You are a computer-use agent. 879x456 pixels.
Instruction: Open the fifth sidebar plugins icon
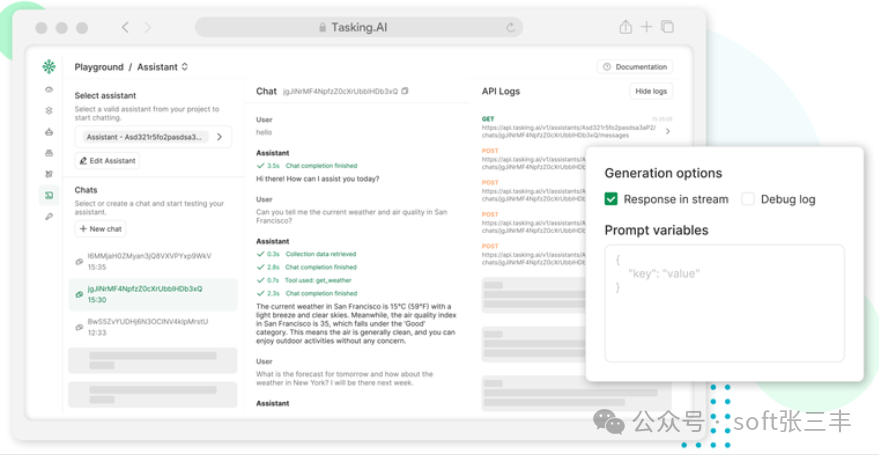pos(49,174)
